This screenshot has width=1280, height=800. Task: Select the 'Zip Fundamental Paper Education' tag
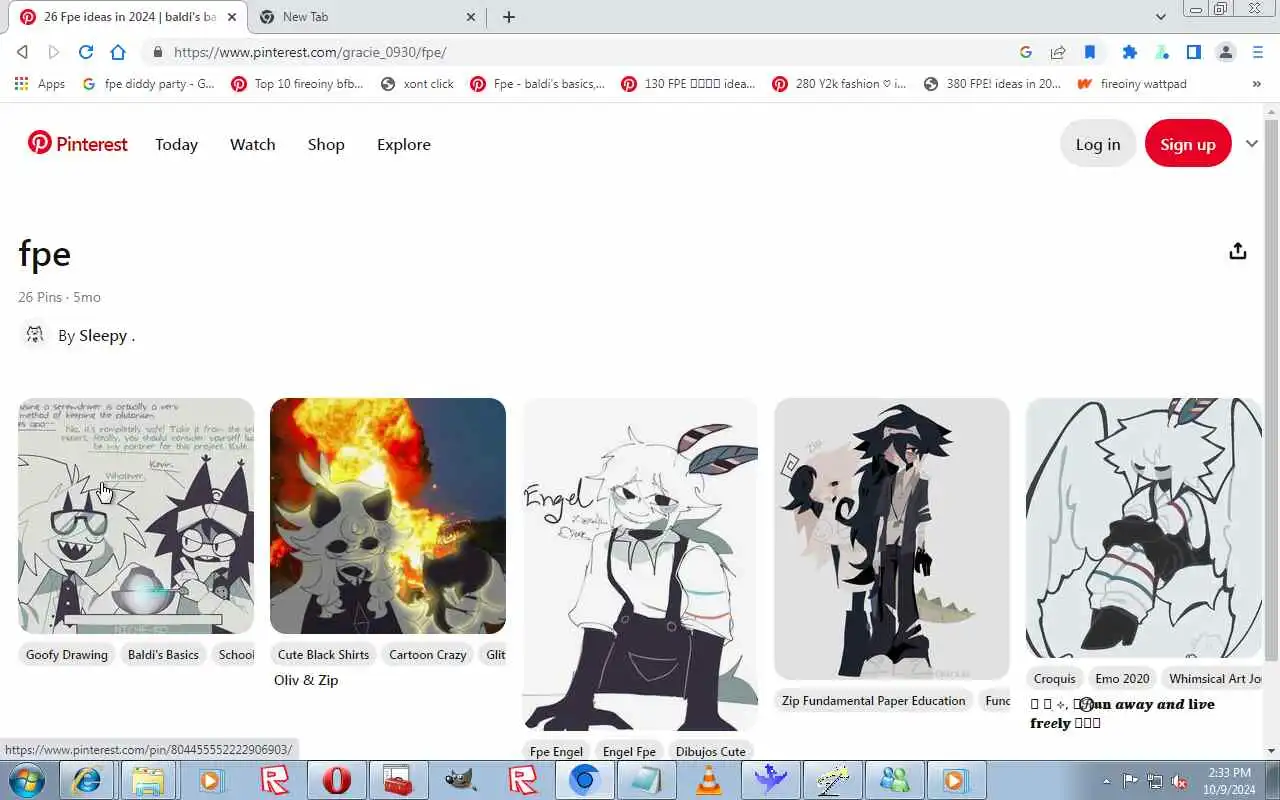[874, 701]
